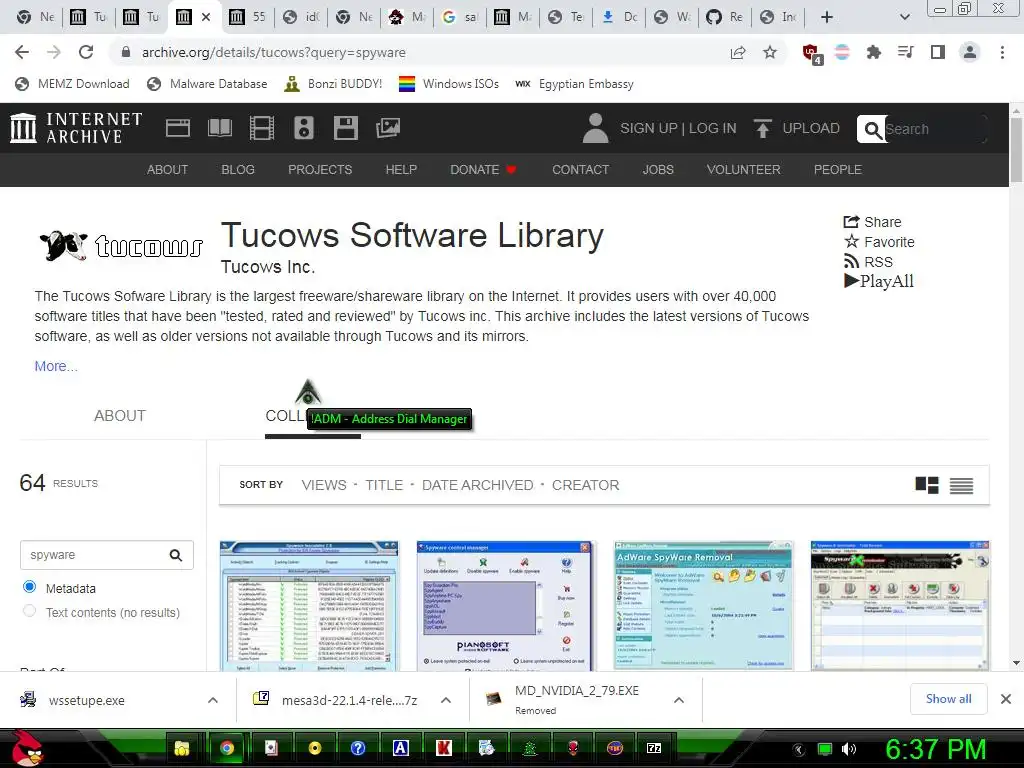This screenshot has width=1024, height=768.
Task: Switch to tile grid view icon
Action: click(x=927, y=485)
